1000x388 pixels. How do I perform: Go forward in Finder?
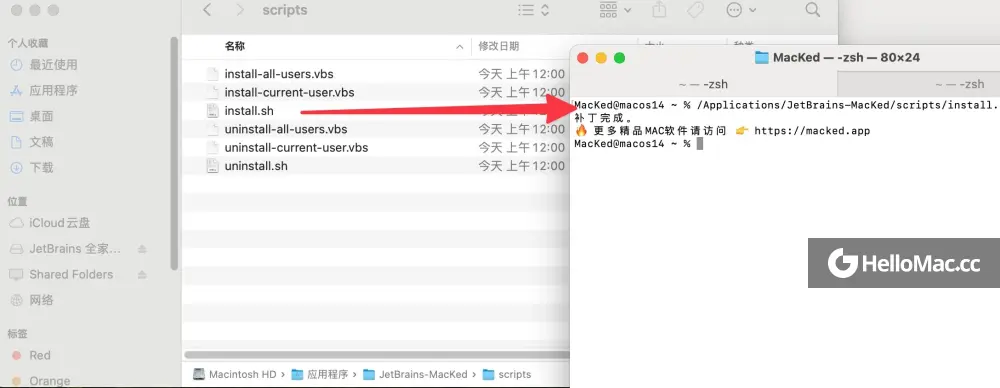(240, 10)
